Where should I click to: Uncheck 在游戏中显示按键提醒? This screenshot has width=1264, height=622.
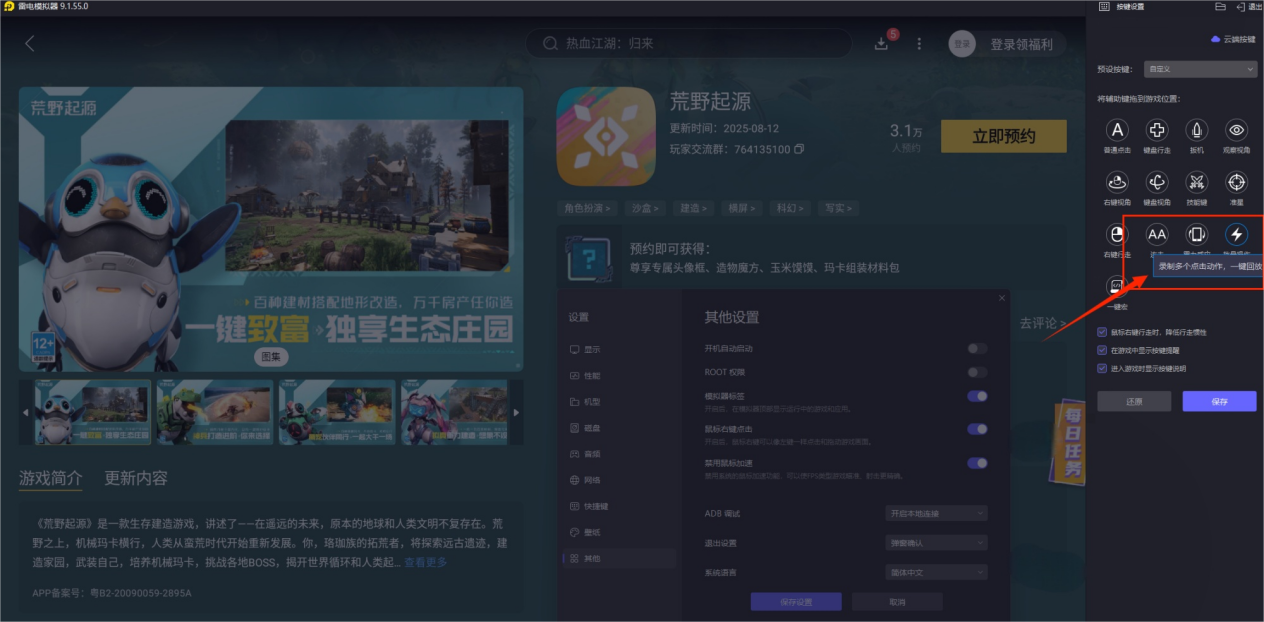[1102, 350]
